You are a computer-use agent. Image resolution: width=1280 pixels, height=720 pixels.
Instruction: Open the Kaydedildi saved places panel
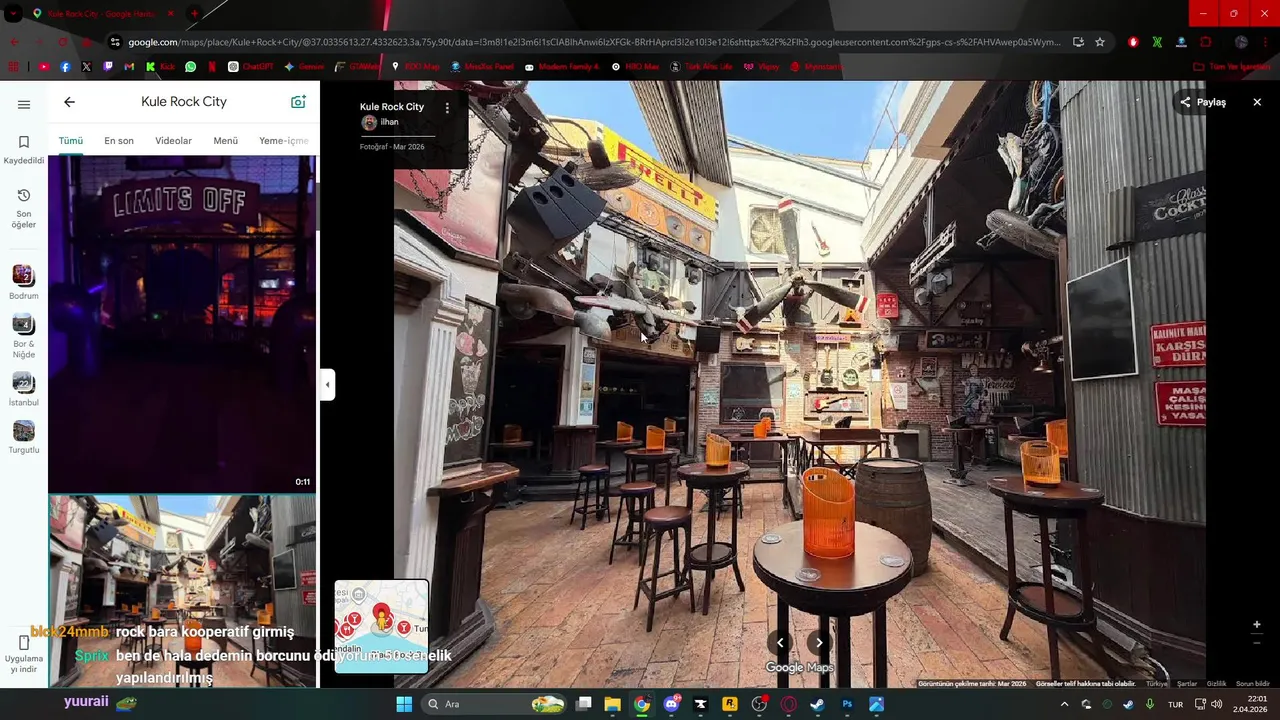click(x=24, y=150)
